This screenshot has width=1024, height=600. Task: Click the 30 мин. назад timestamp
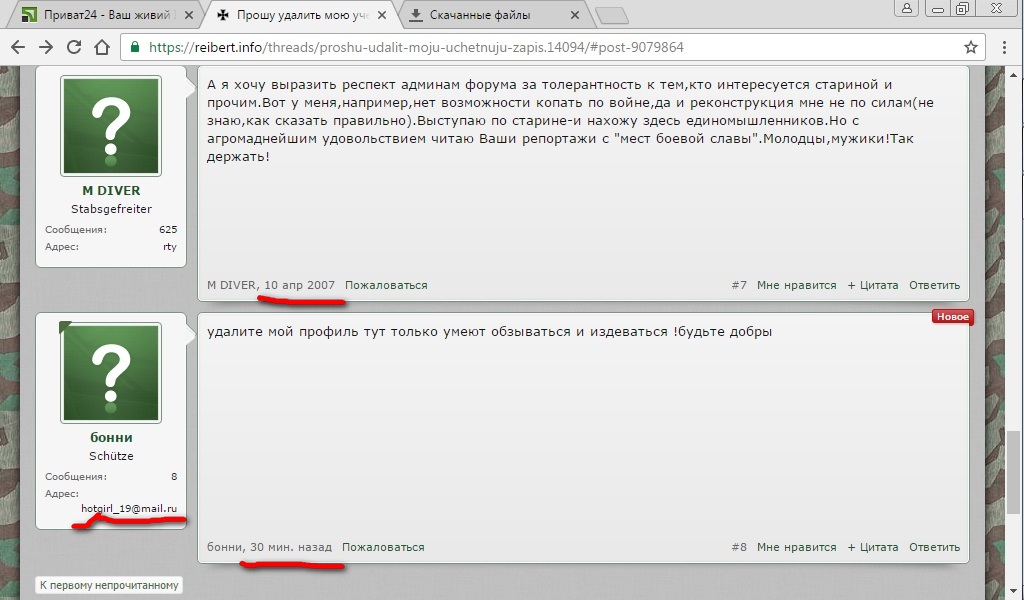(x=291, y=547)
